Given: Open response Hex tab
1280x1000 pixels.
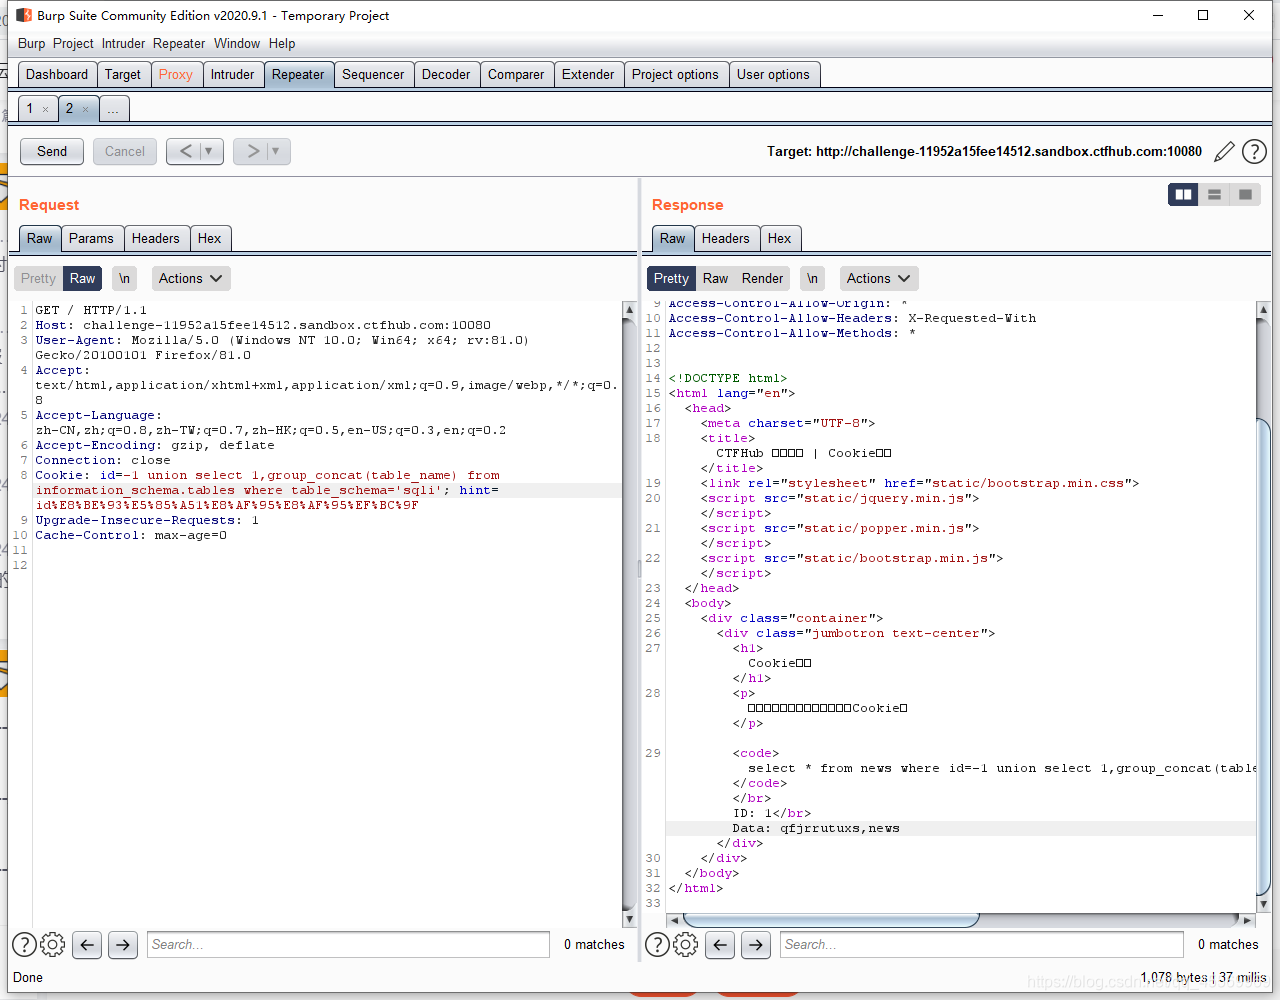Looking at the screenshot, I should (x=779, y=238).
